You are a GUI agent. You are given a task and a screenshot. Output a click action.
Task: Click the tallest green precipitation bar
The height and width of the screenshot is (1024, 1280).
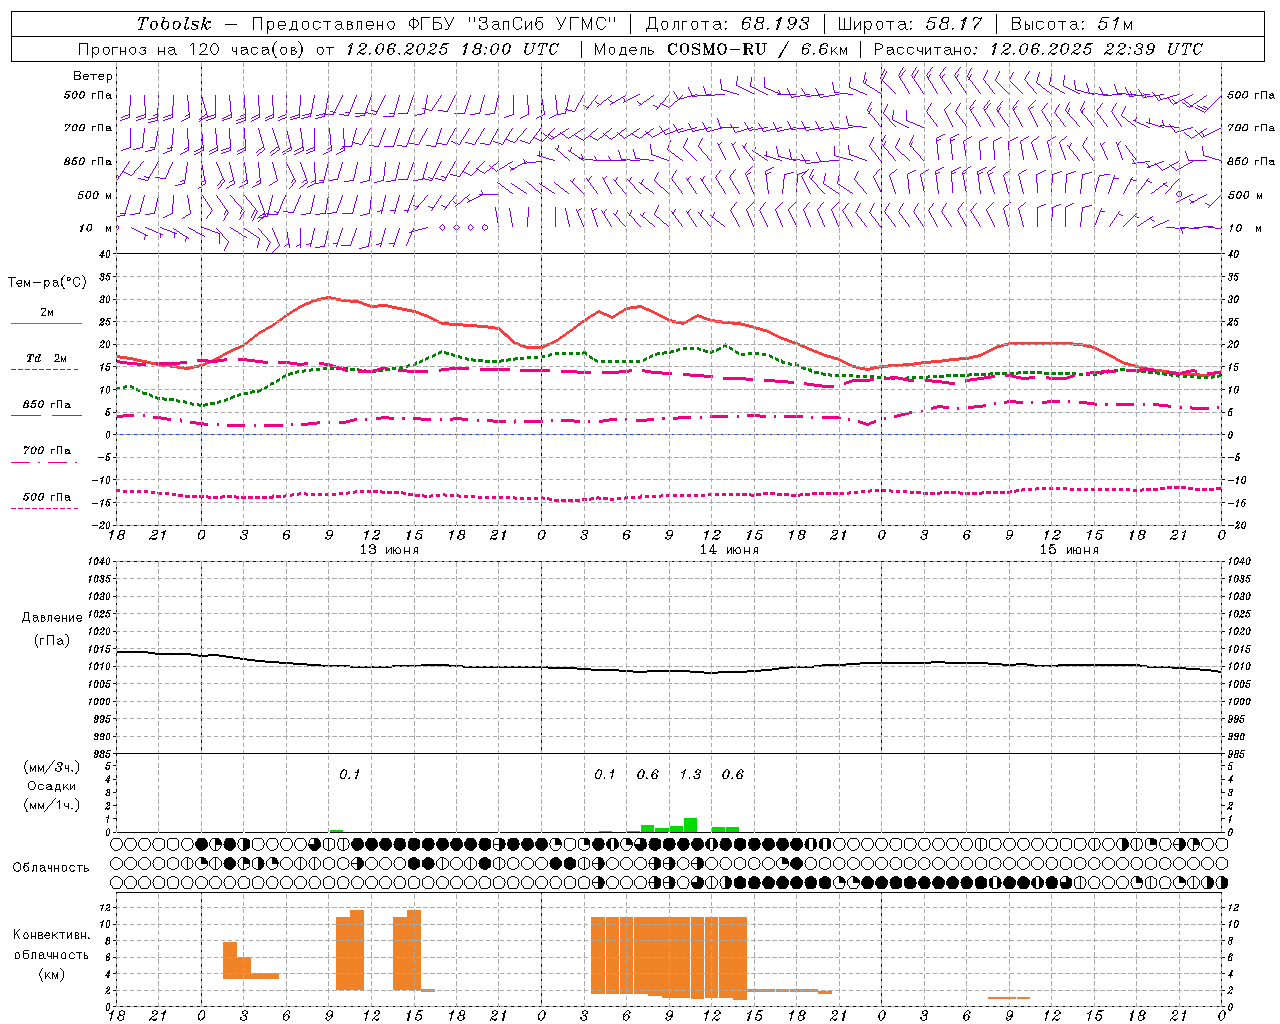point(690,825)
